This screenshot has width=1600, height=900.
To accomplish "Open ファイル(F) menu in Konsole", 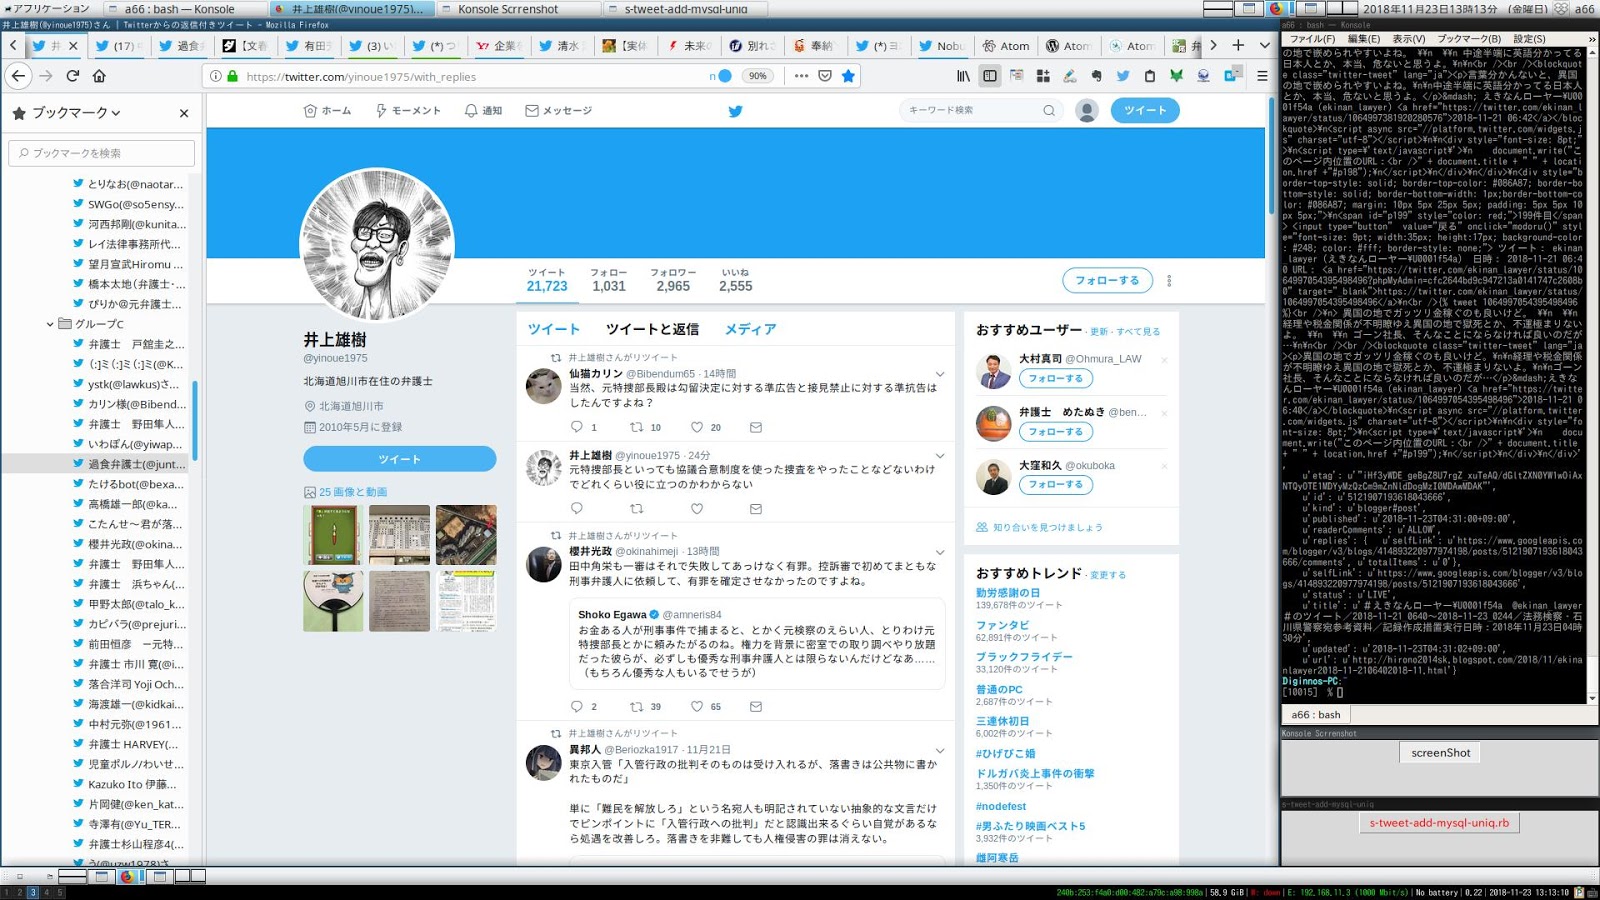I will 1312,39.
